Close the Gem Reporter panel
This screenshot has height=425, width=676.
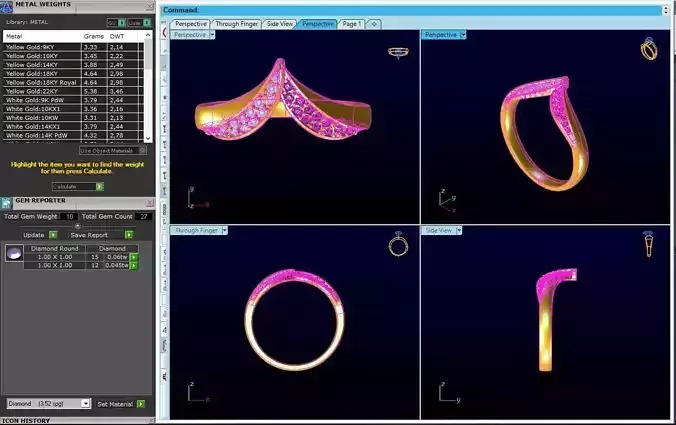(150, 203)
